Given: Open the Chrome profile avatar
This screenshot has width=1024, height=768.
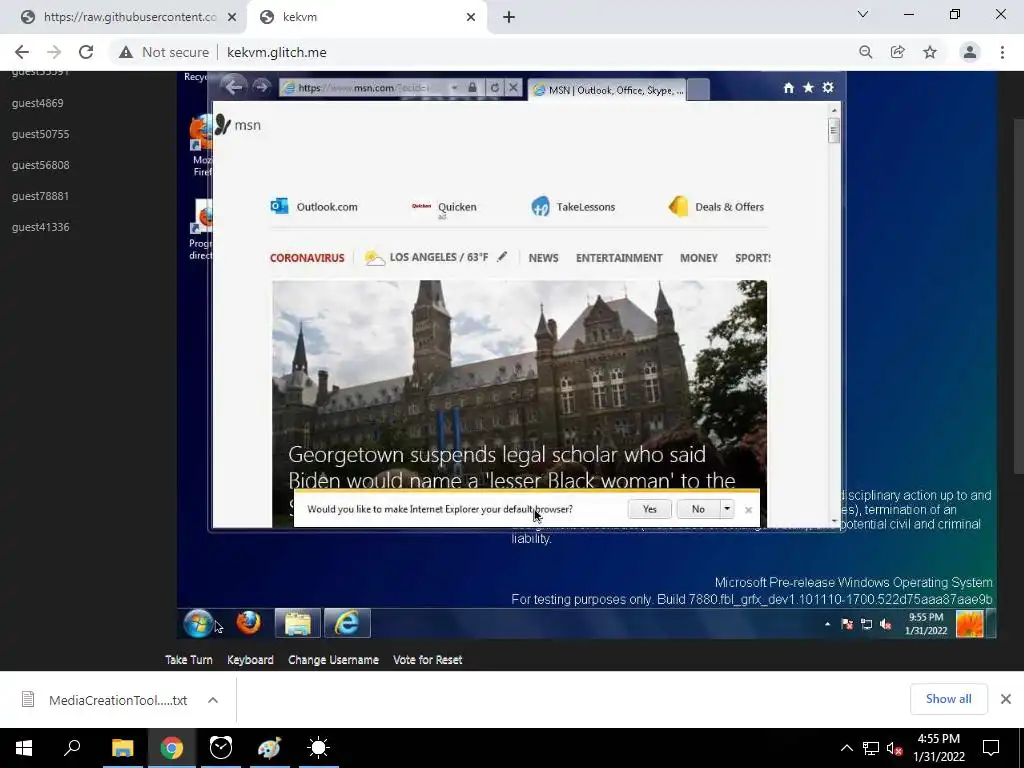Looking at the screenshot, I should click(x=970, y=52).
